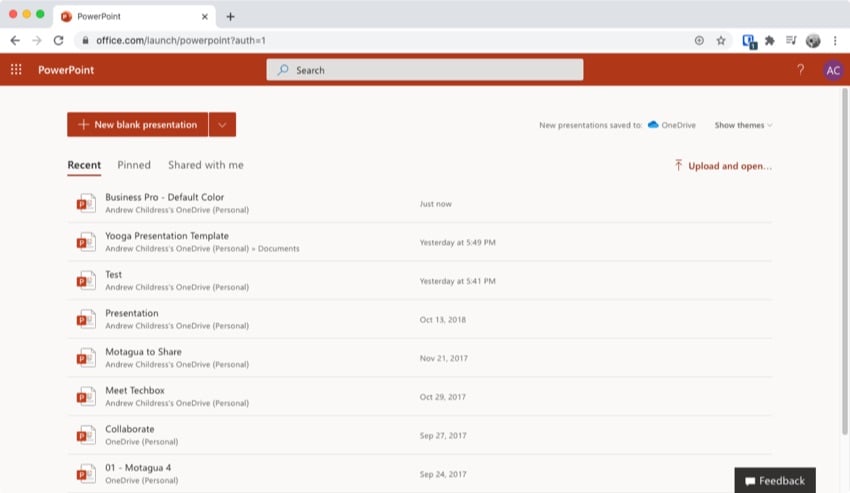
Task: Open the Office app launcher waffle icon
Action: 16,70
